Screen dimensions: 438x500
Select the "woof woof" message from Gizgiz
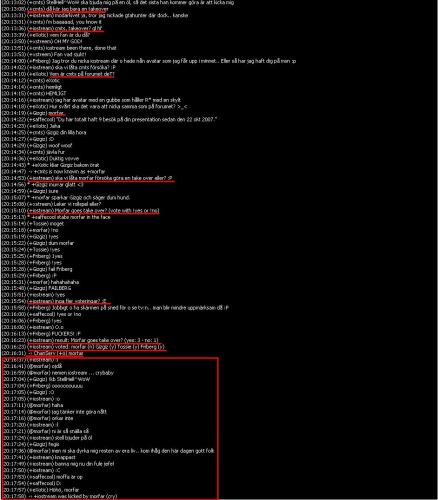point(37,145)
